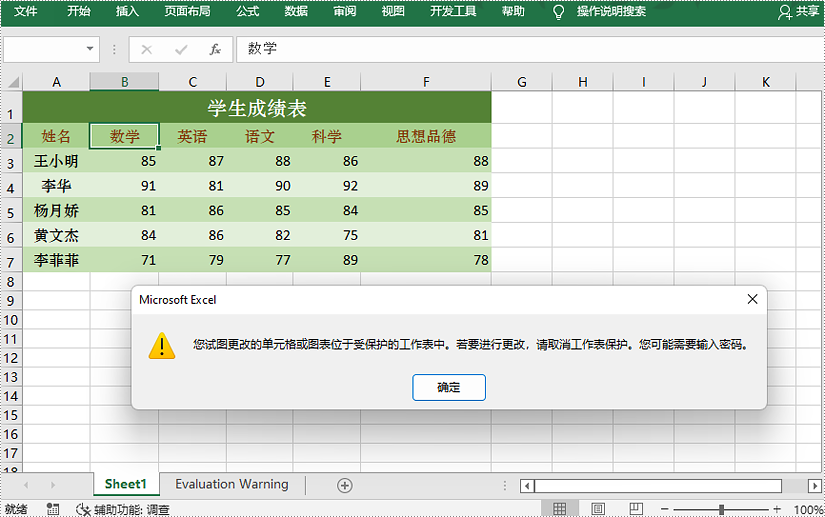Click the formula bar containing 数学
Viewport: 825px width, 517px height.
pyautogui.click(x=530, y=49)
